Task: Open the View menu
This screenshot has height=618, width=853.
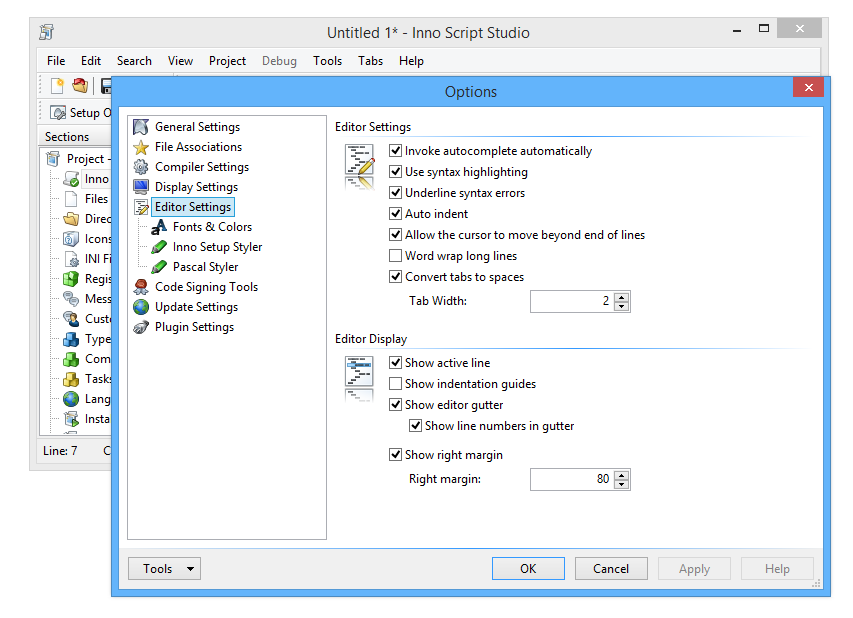Action: click(180, 61)
